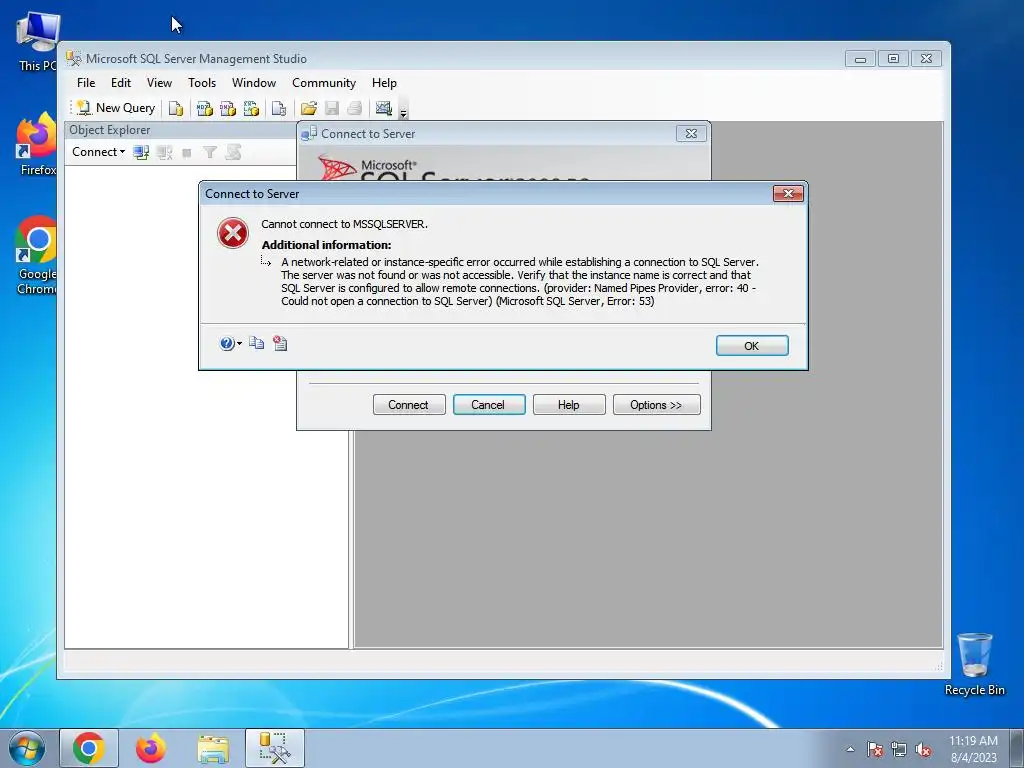Click the SQL Server Management Studio taskbar icon
Screen dimensions: 1024x768
coord(275,748)
